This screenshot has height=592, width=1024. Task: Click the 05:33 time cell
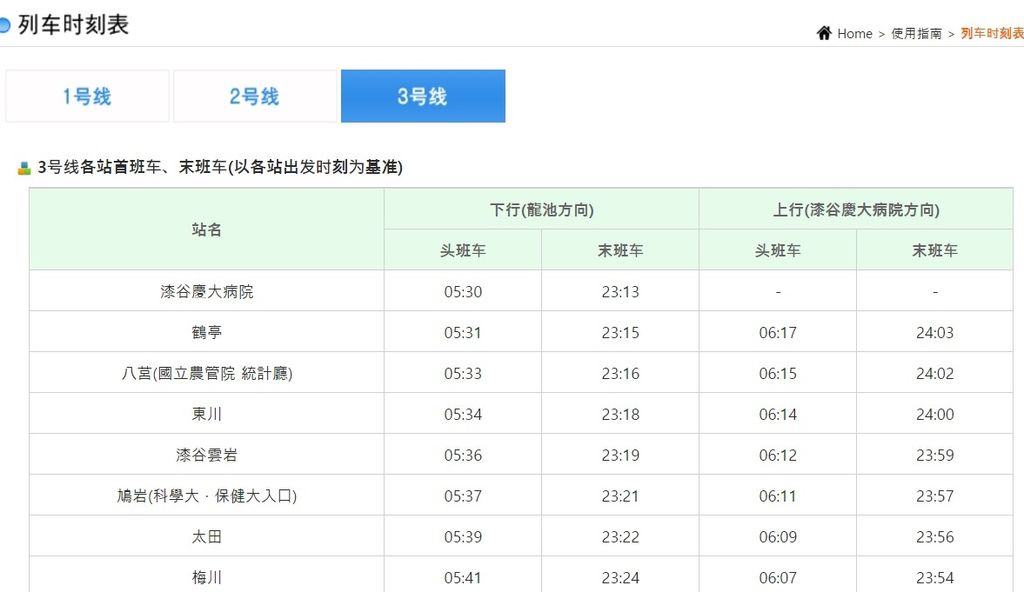pos(462,373)
